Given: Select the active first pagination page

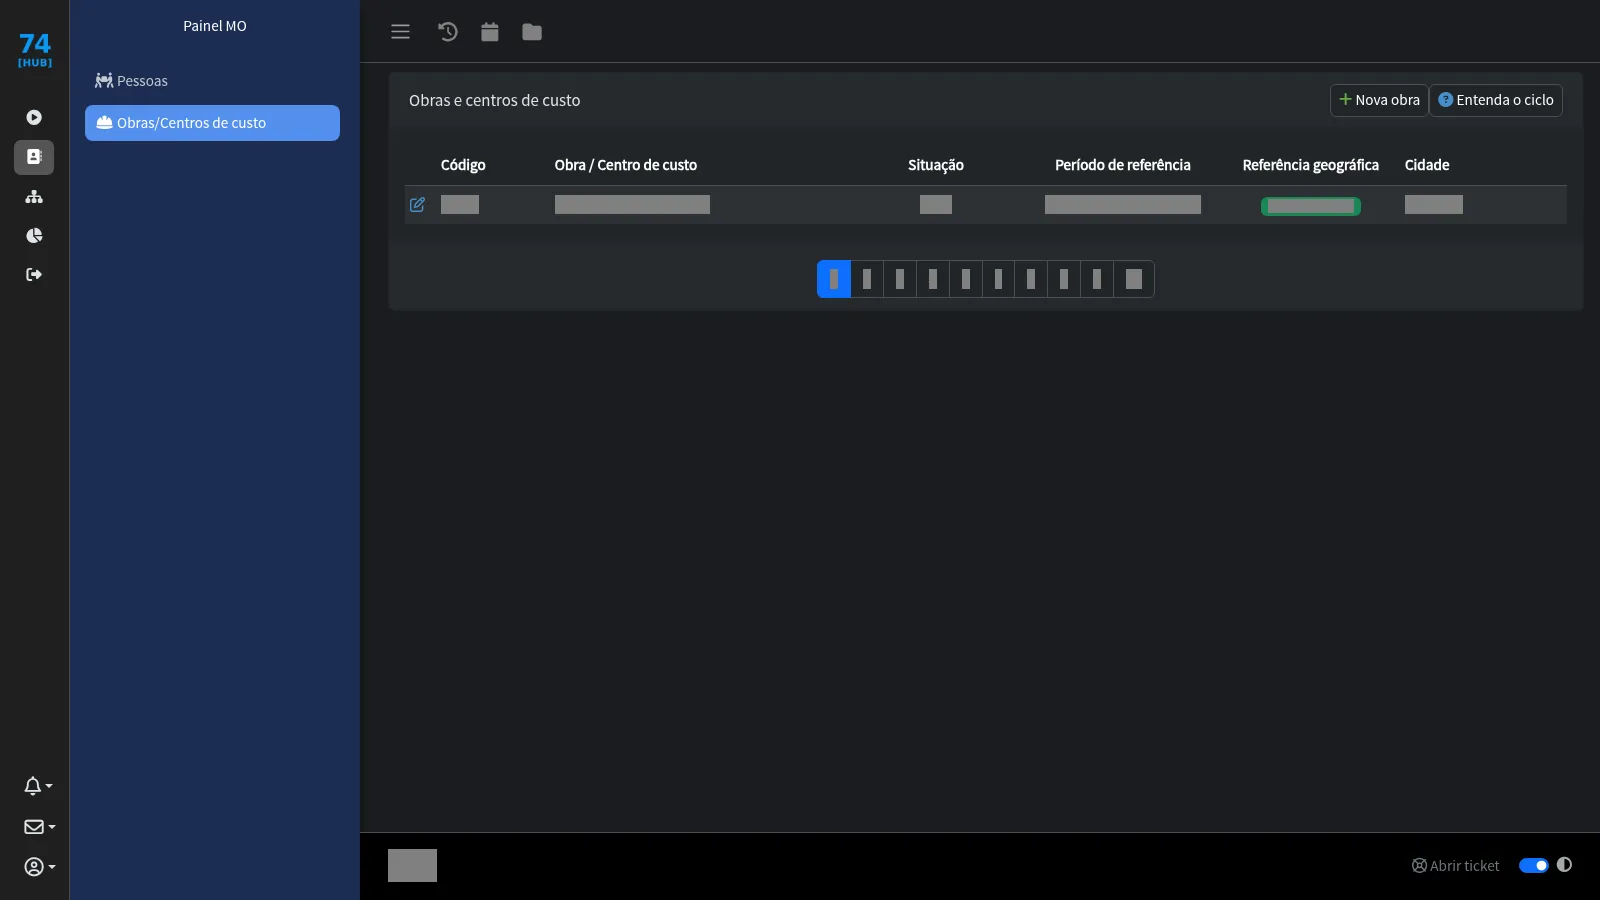Looking at the screenshot, I should 834,279.
